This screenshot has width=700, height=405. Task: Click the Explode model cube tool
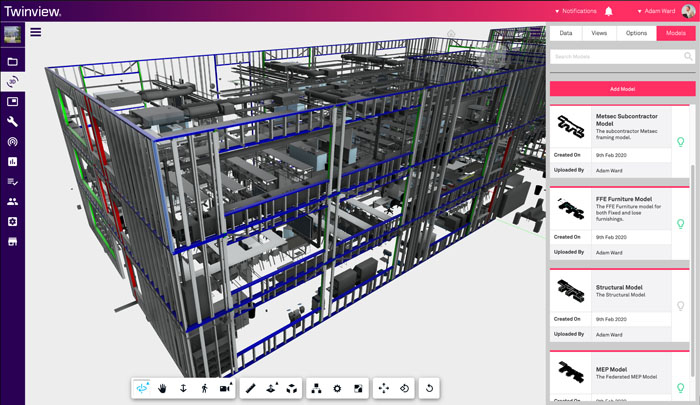pos(291,388)
